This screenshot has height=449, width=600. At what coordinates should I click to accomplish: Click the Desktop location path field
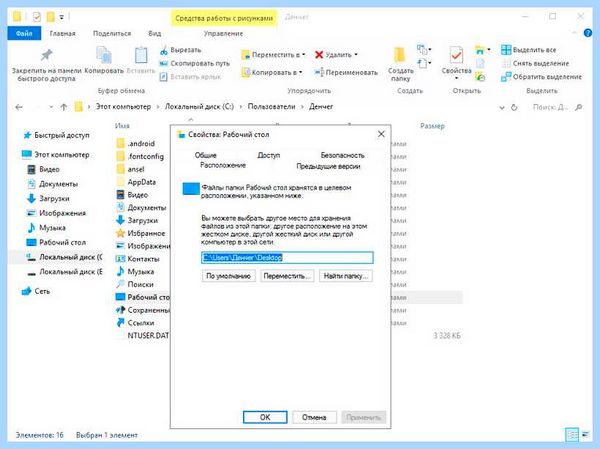287,258
